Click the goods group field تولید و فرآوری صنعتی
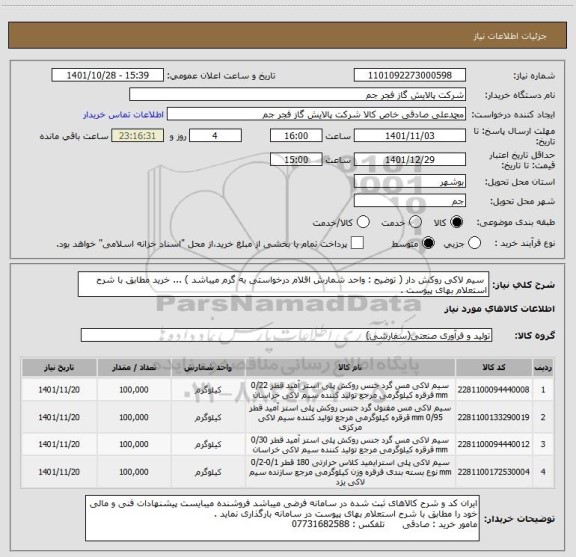The width and height of the screenshot is (576, 557). click(x=286, y=335)
